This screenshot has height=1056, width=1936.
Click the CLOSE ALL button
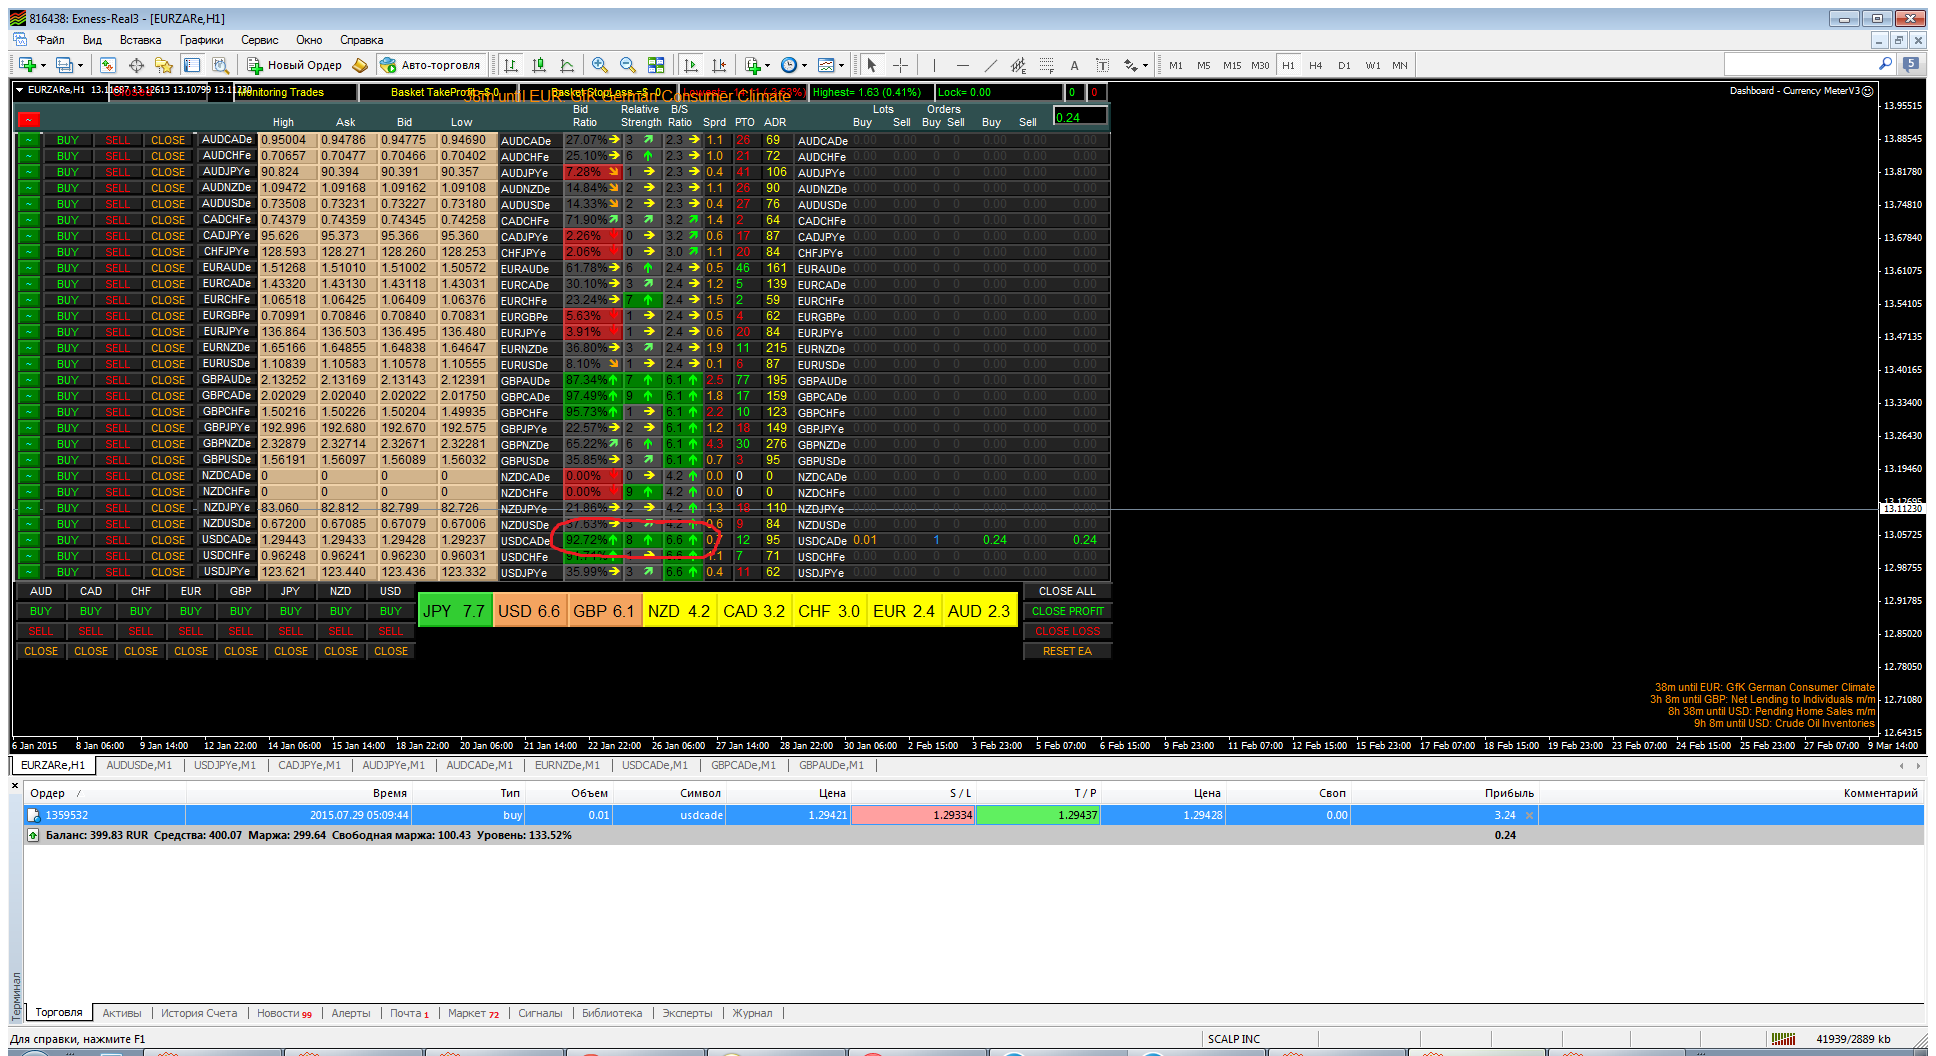click(1067, 591)
